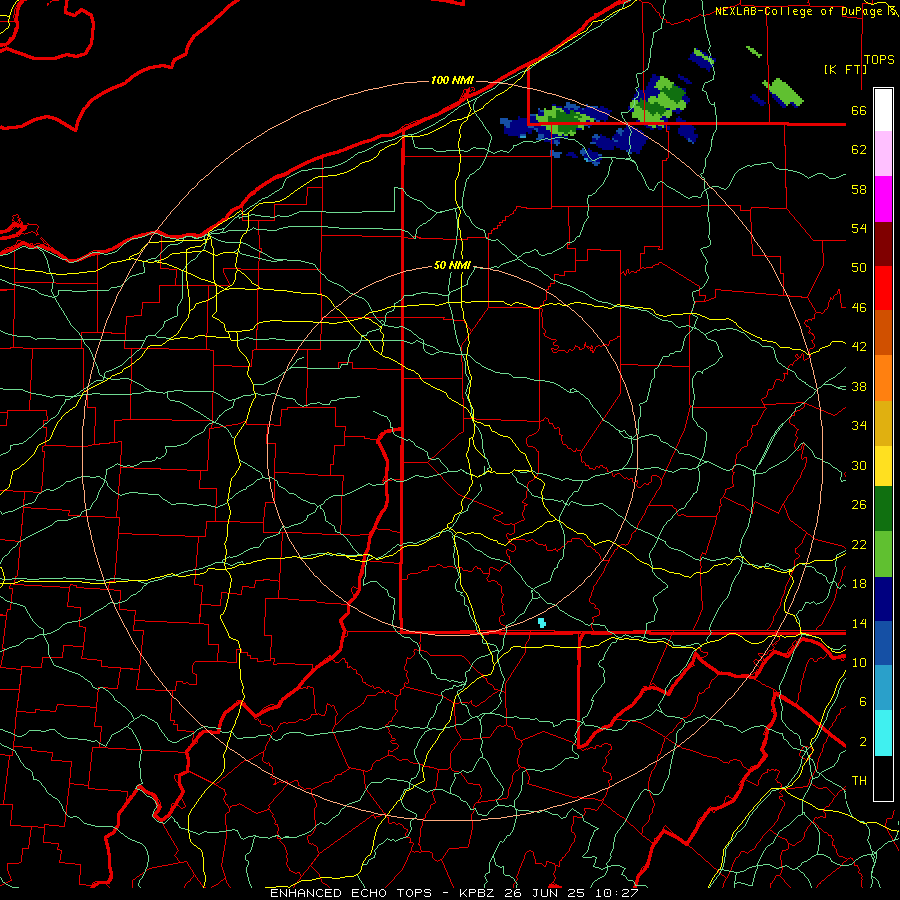Click the '58' scale value

859,189
